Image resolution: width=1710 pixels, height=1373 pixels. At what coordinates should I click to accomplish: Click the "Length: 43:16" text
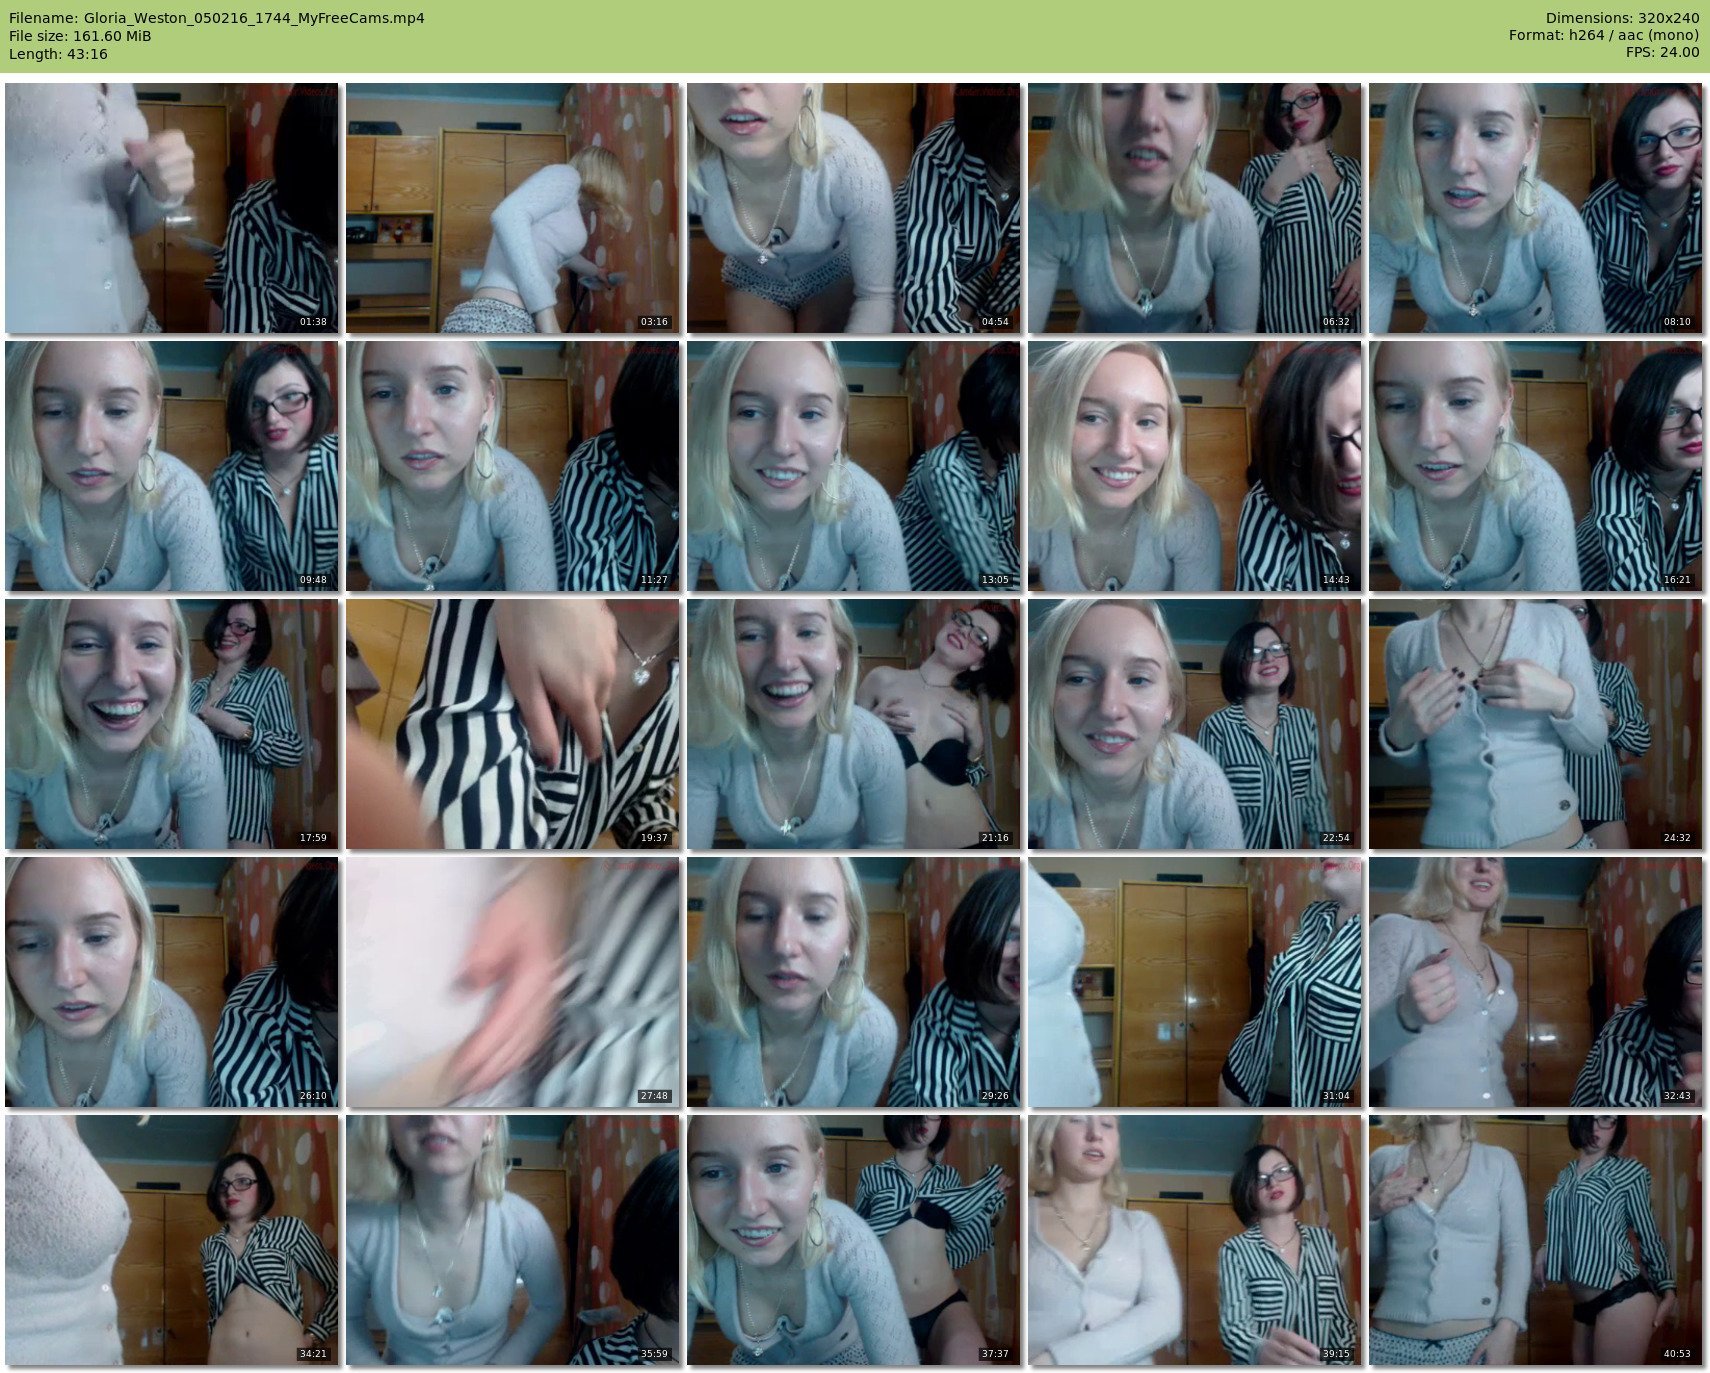click(x=58, y=54)
